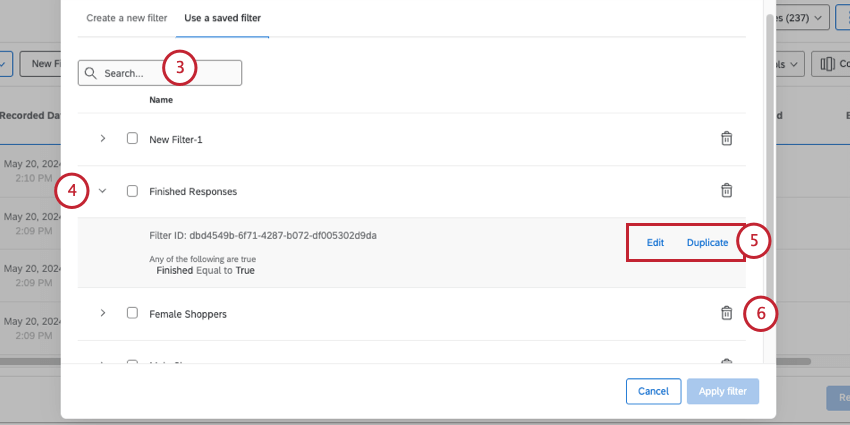This screenshot has height=425, width=850.
Task: Check the Female Shoppers checkbox
Action: (132, 313)
